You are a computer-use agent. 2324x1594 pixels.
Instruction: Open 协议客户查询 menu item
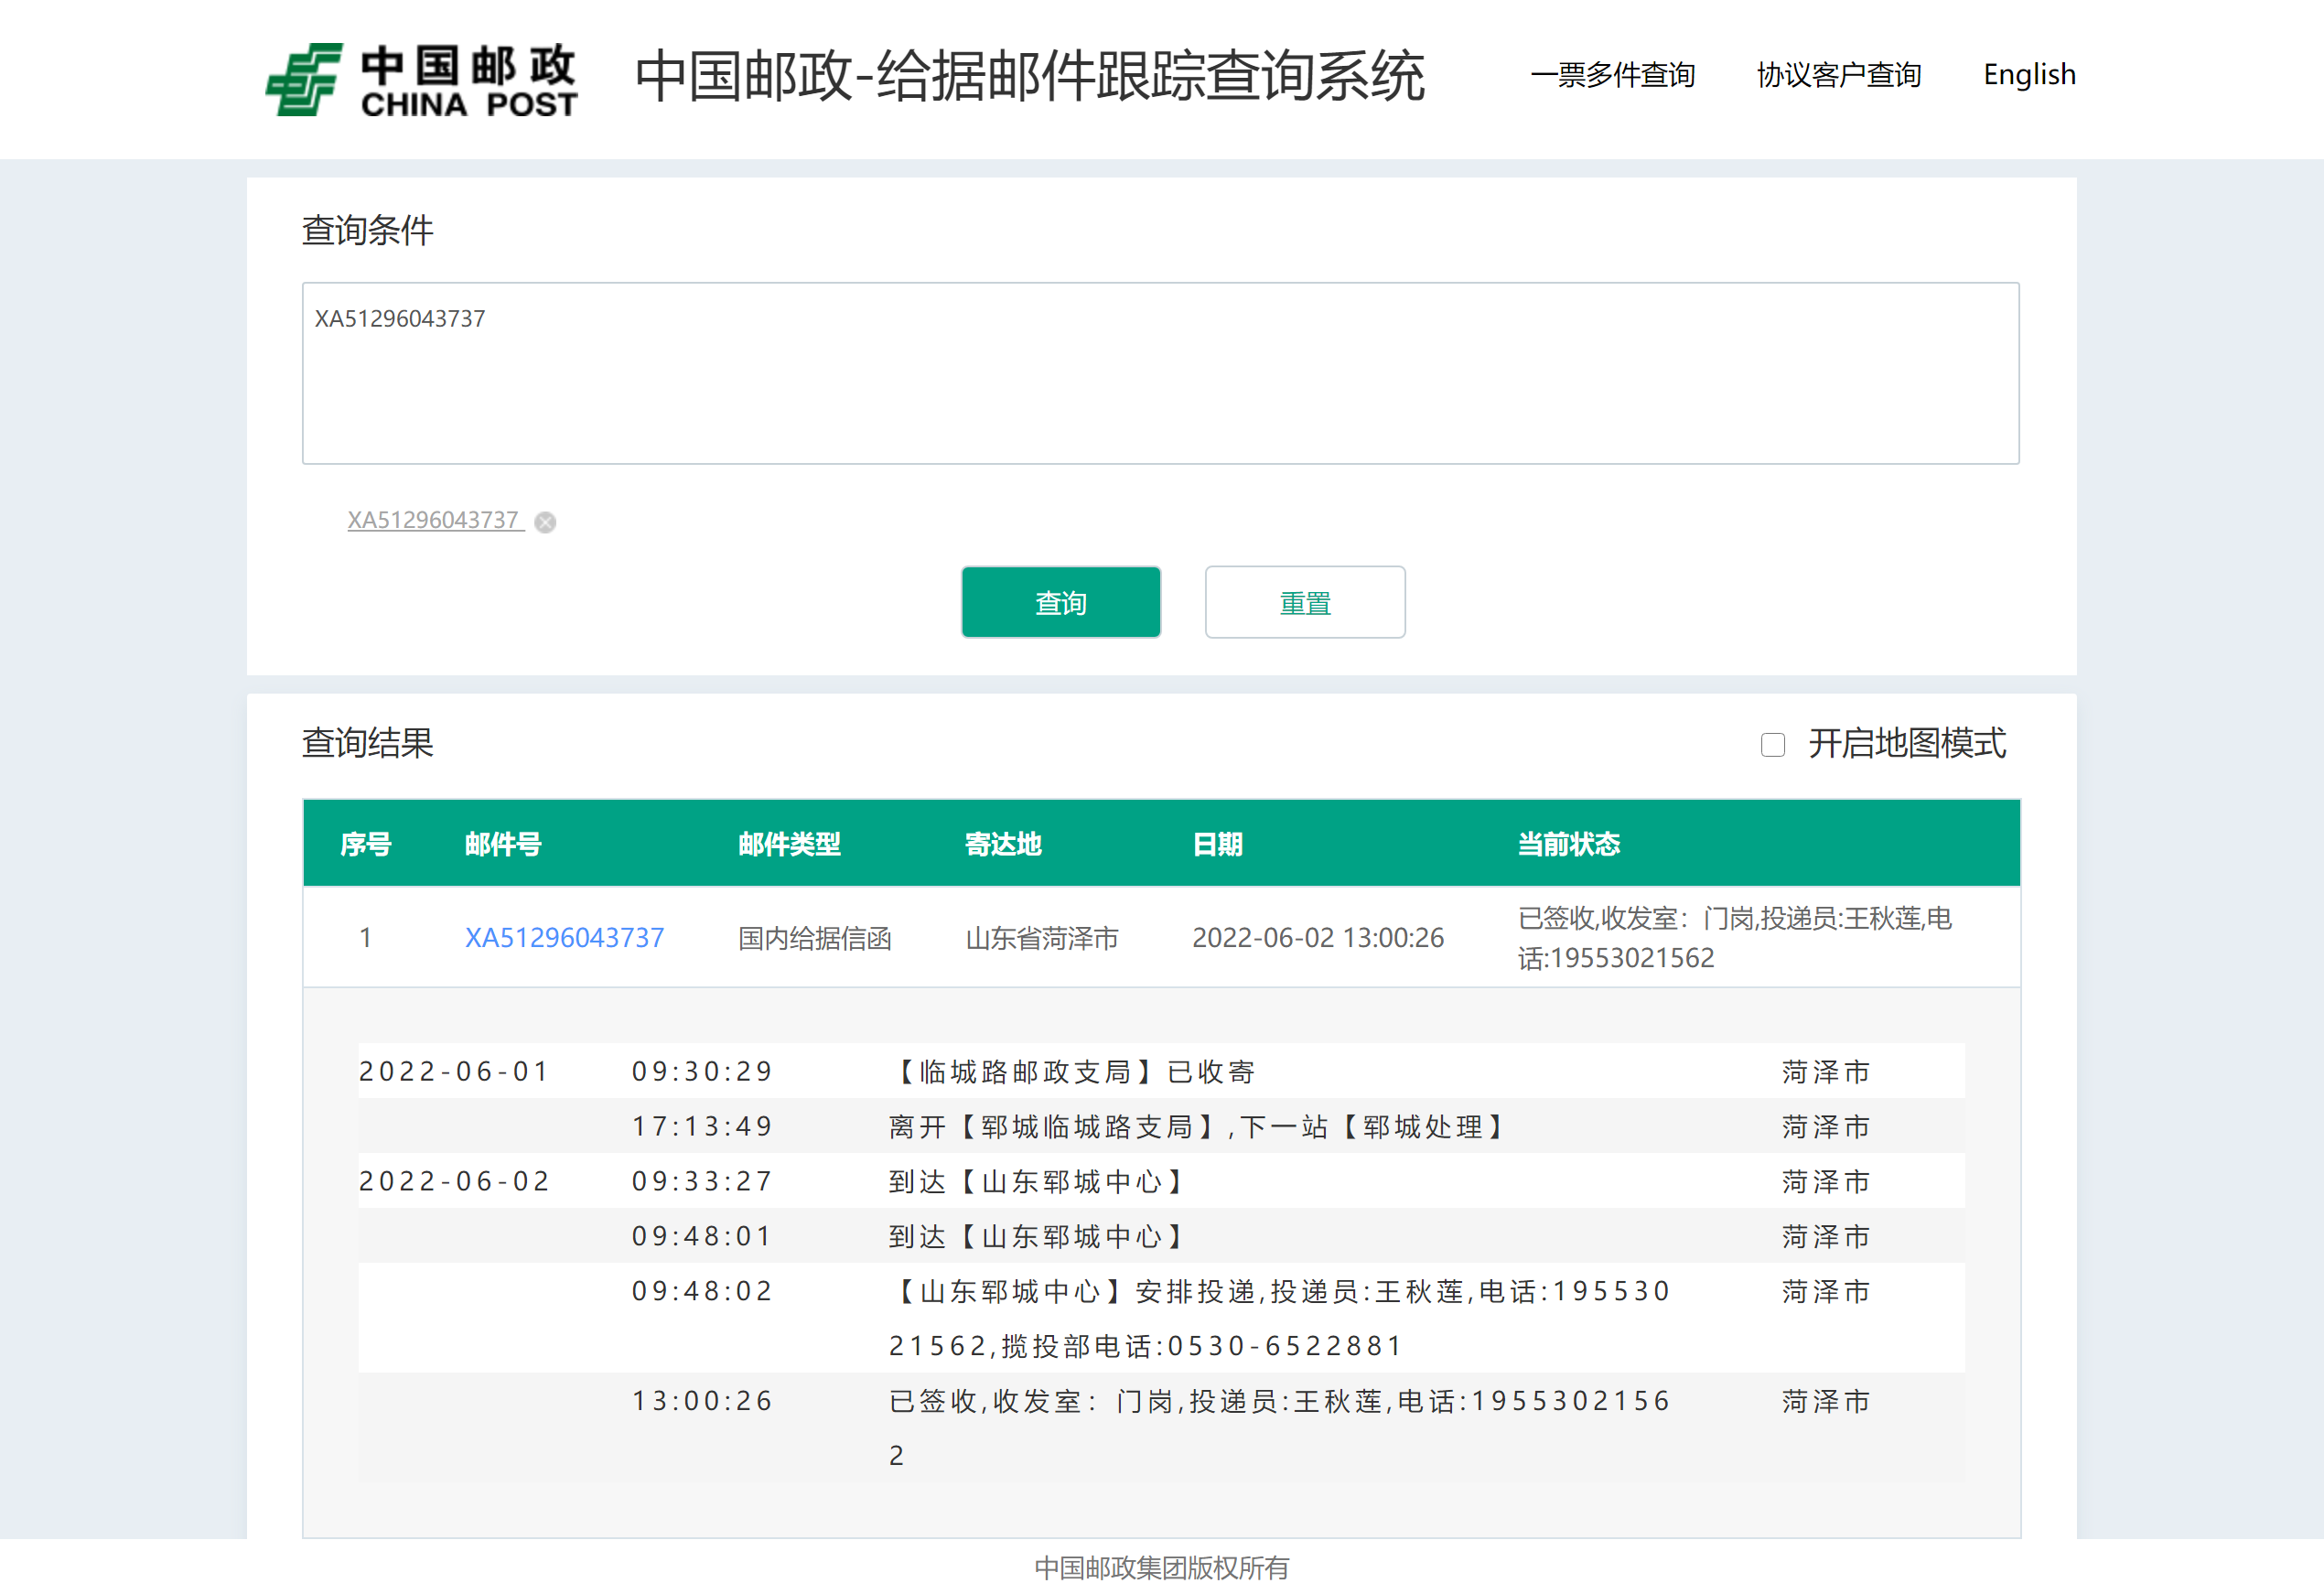(1838, 75)
